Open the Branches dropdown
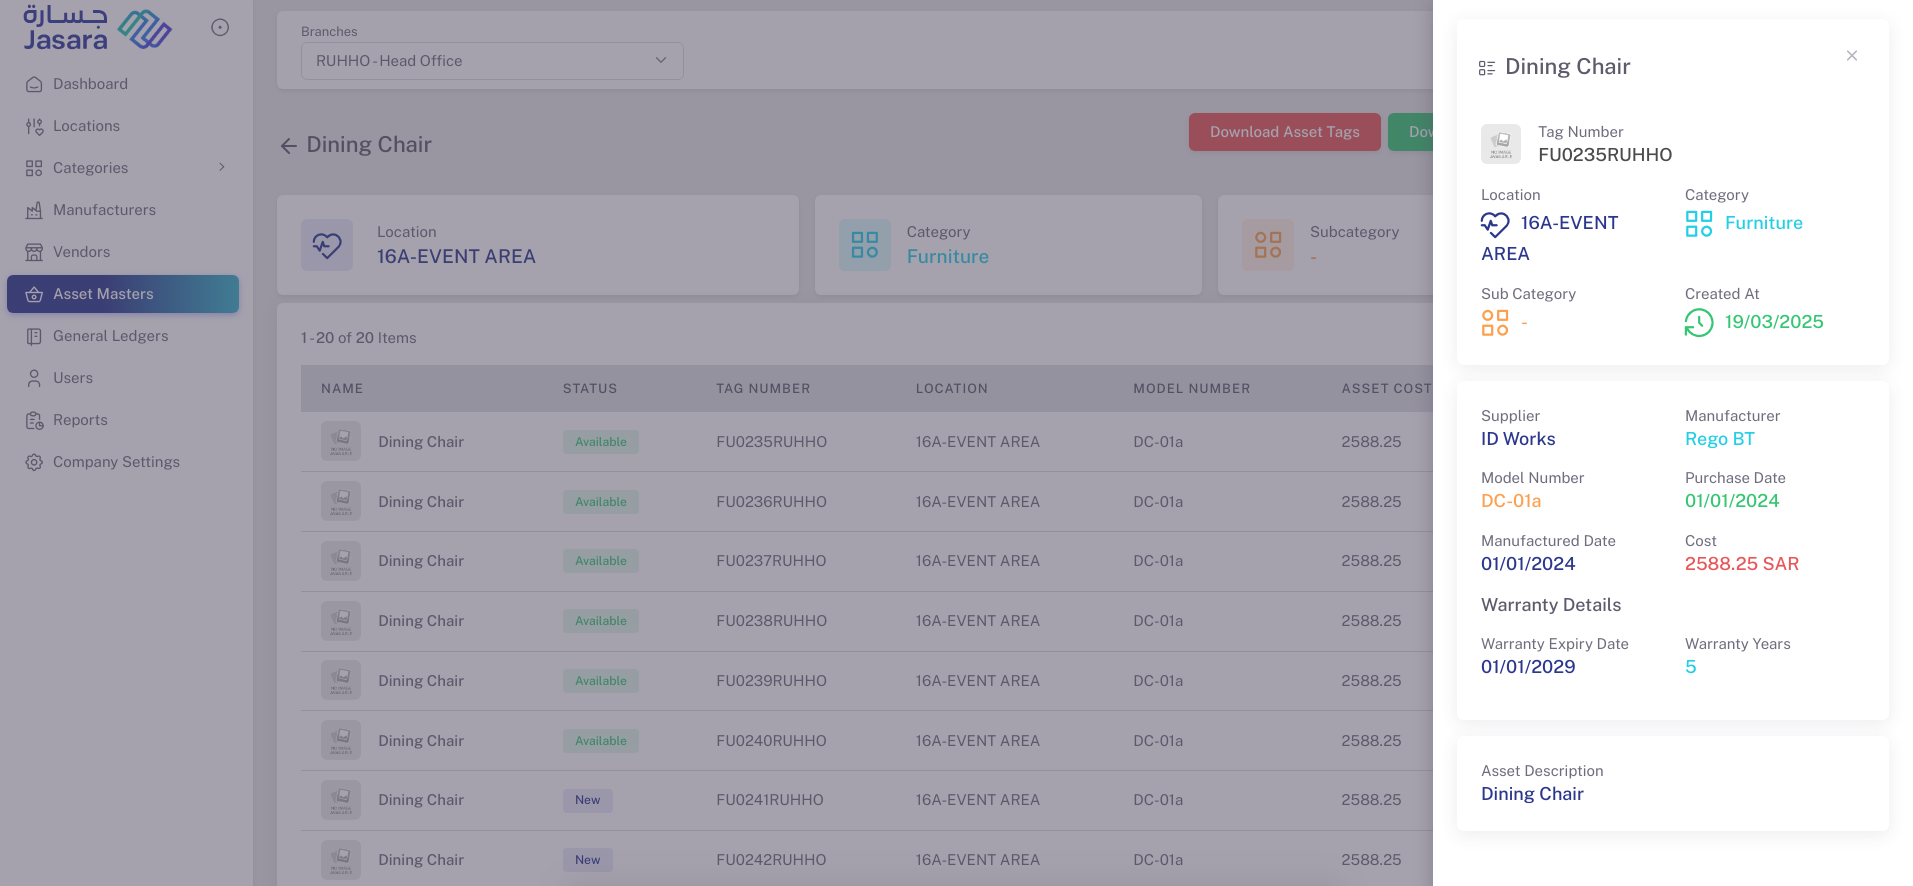The image size is (1913, 886). pyautogui.click(x=491, y=61)
